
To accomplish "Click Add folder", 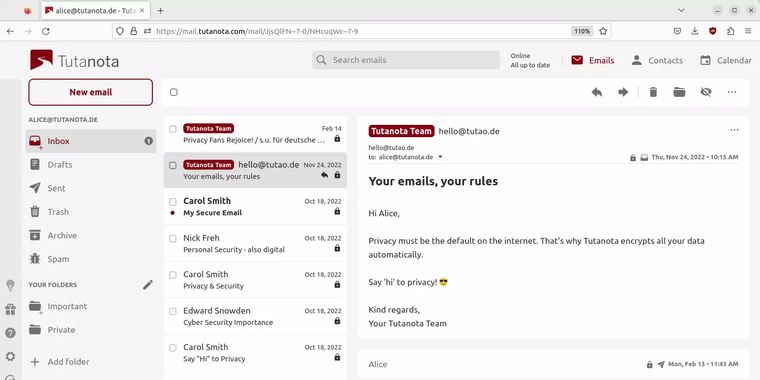I will tap(91, 362).
